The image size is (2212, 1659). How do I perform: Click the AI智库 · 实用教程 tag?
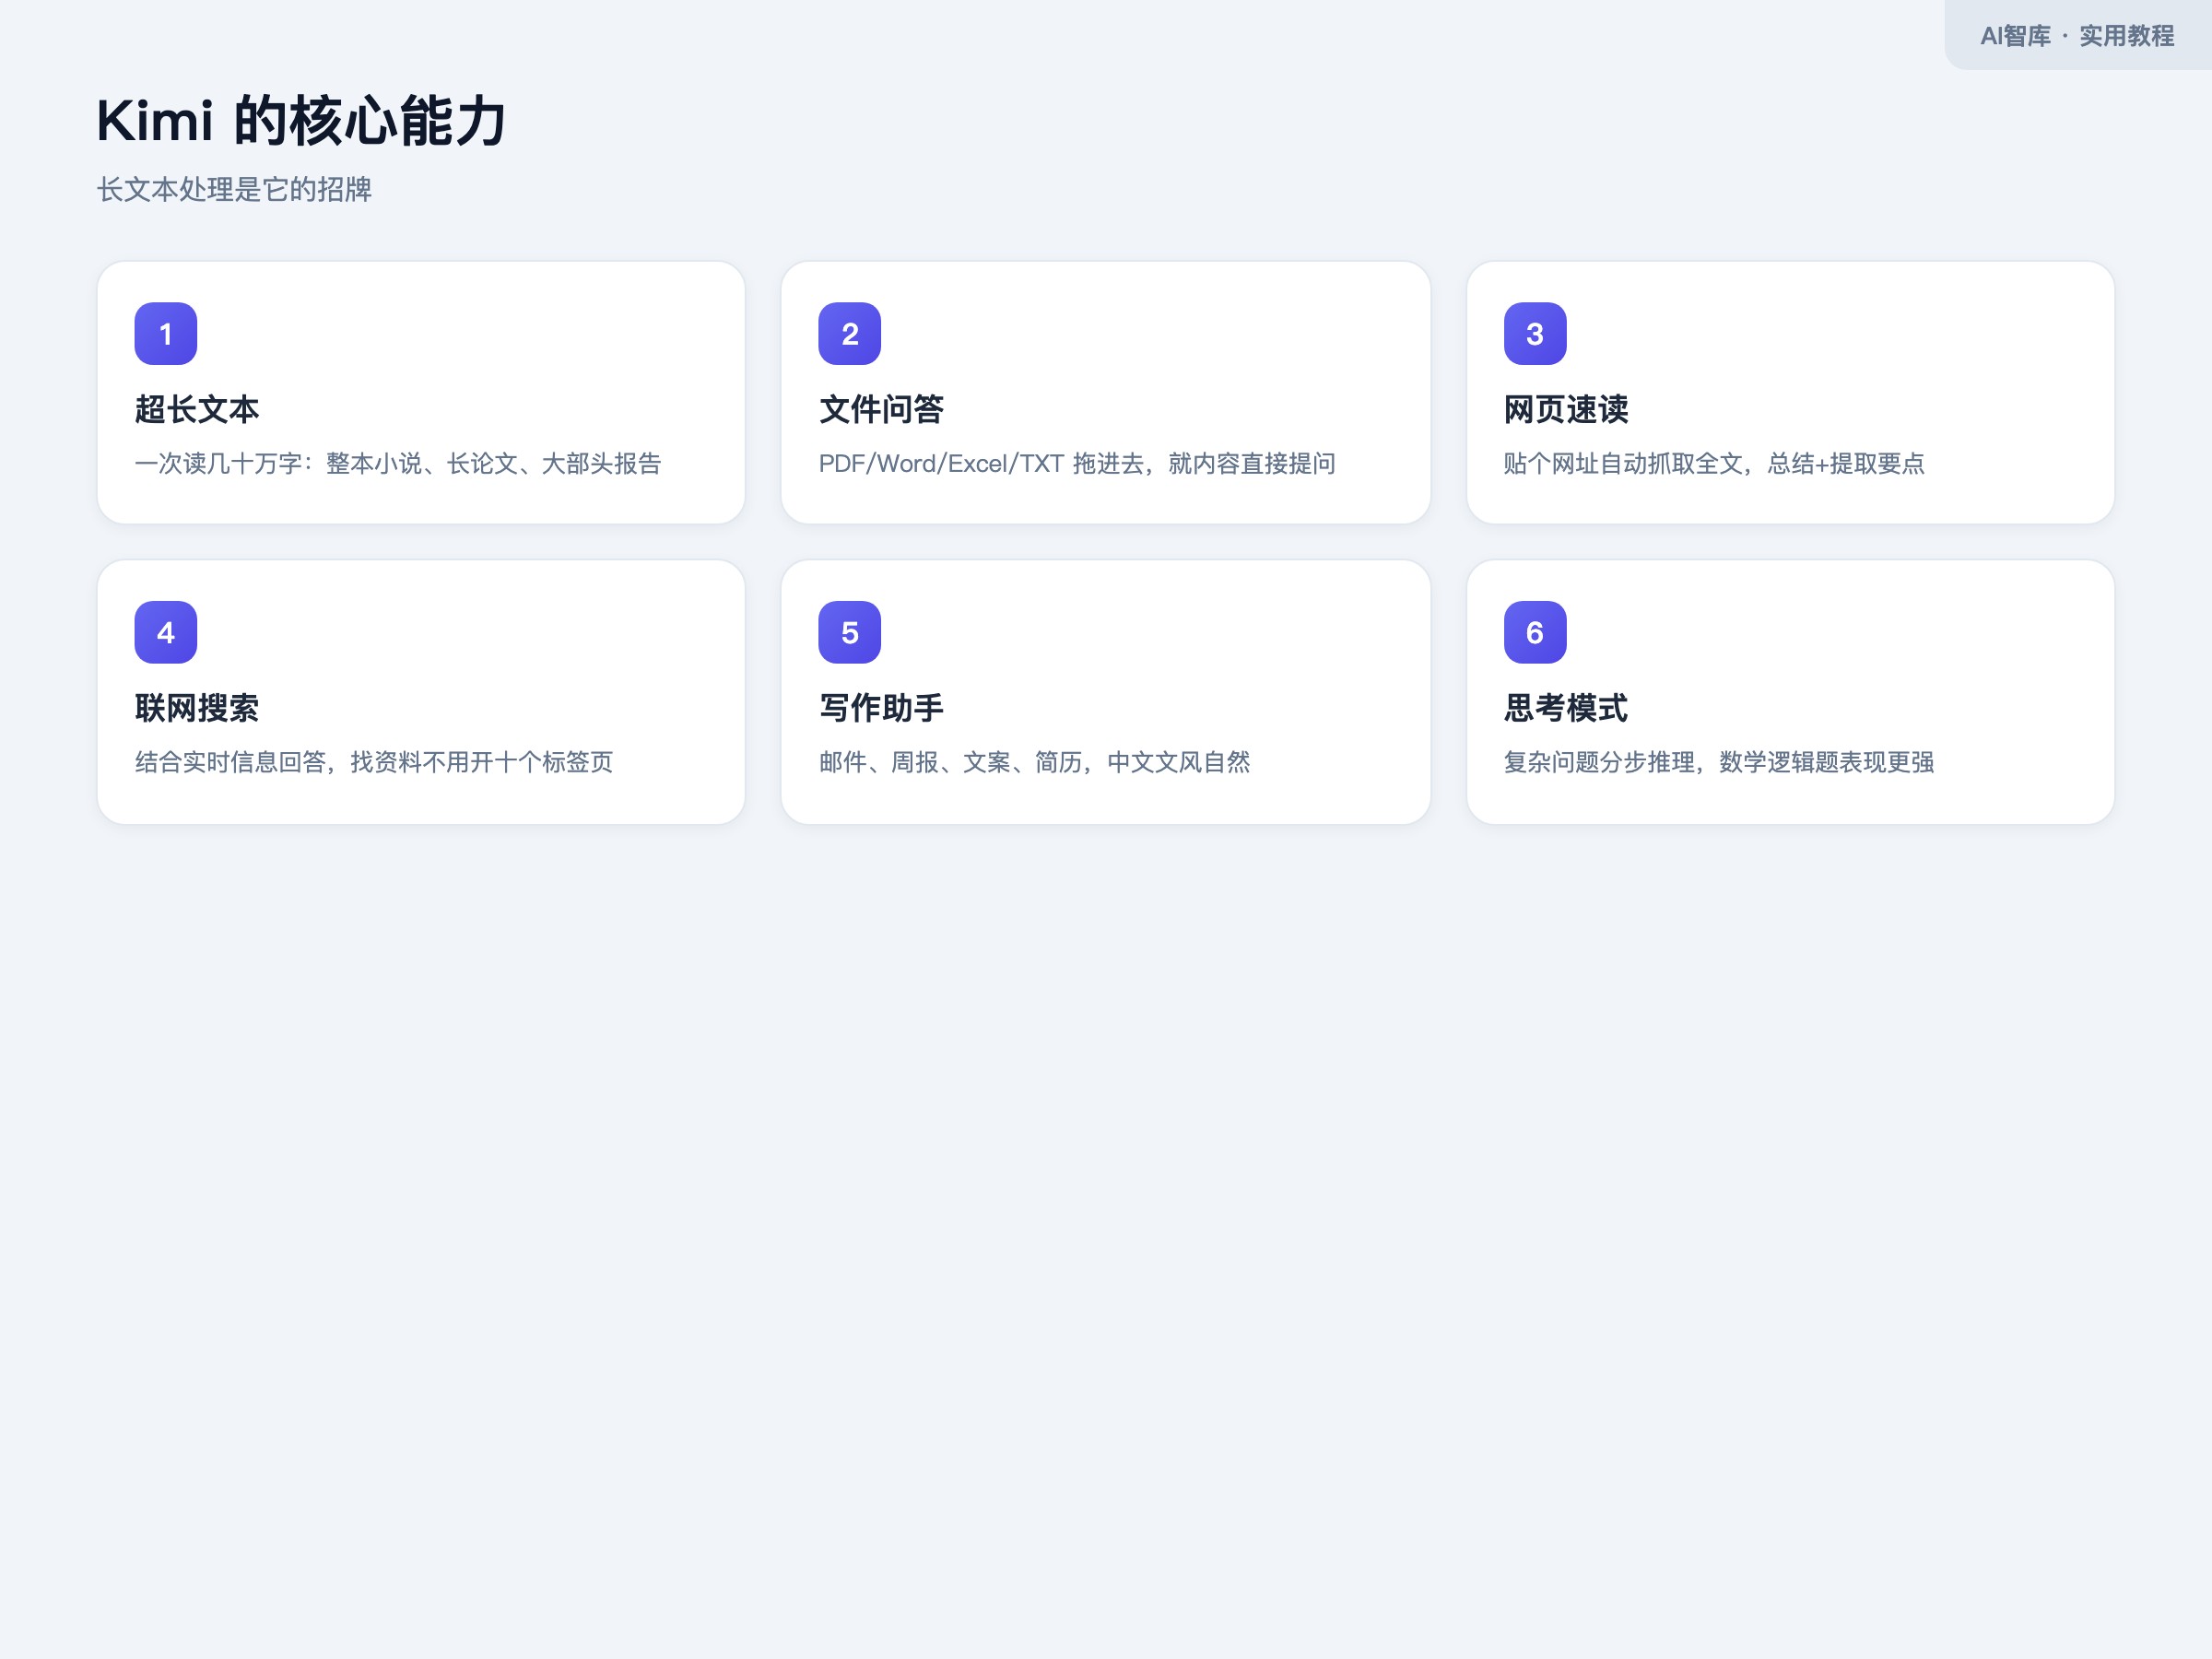click(2077, 36)
